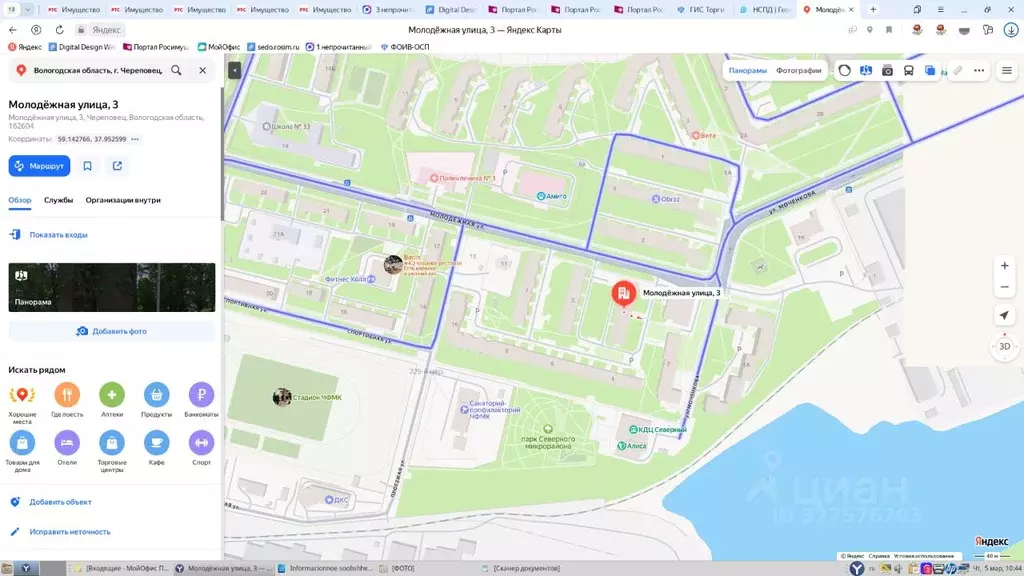Image resolution: width=1024 pixels, height=576 pixels.
Task: Clear the search field with the X
Action: [202, 71]
